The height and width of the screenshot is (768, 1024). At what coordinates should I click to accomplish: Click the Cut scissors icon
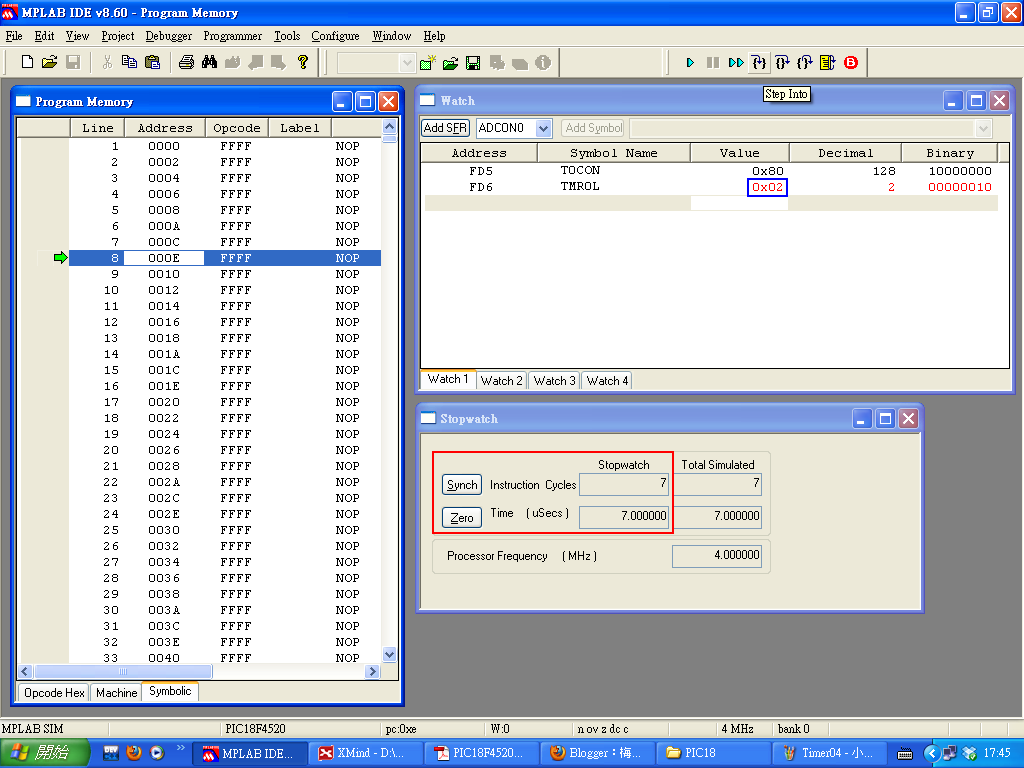tap(107, 62)
